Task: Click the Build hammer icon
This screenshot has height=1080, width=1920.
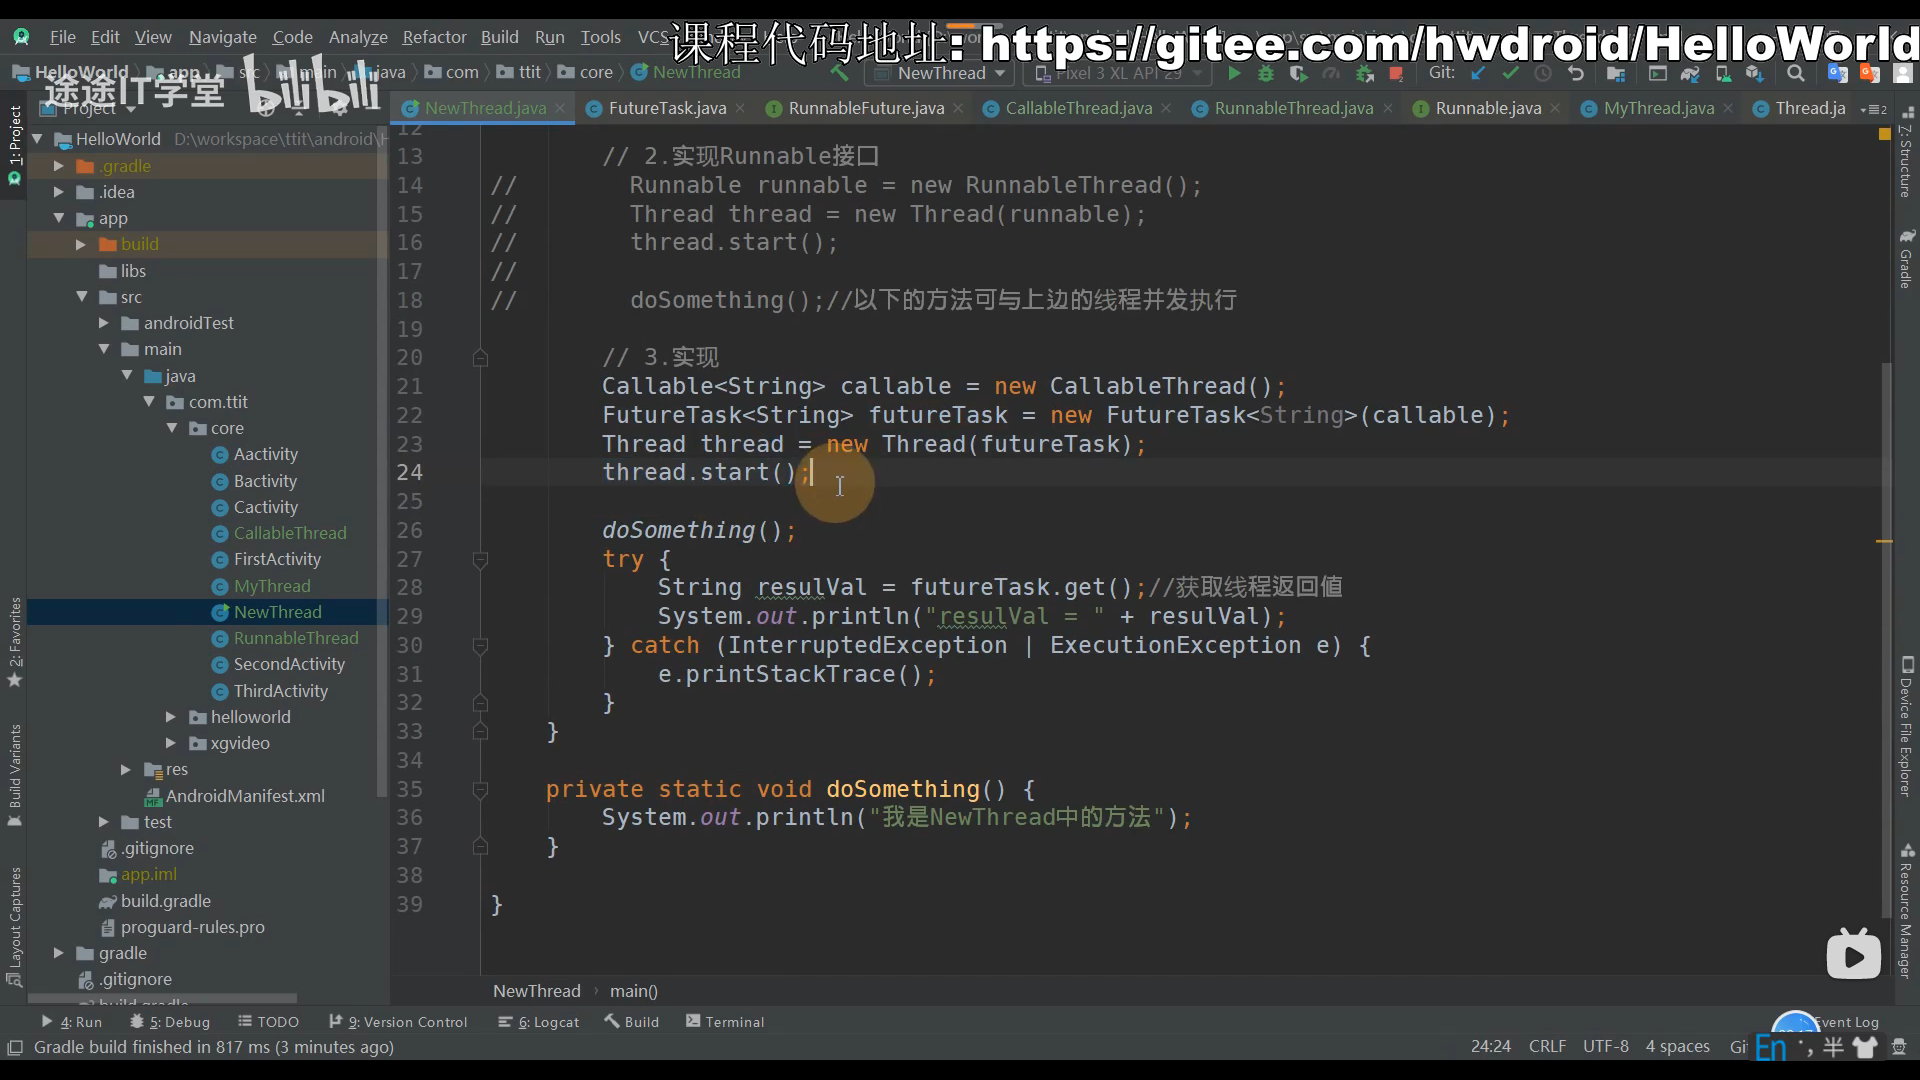Action: [839, 73]
